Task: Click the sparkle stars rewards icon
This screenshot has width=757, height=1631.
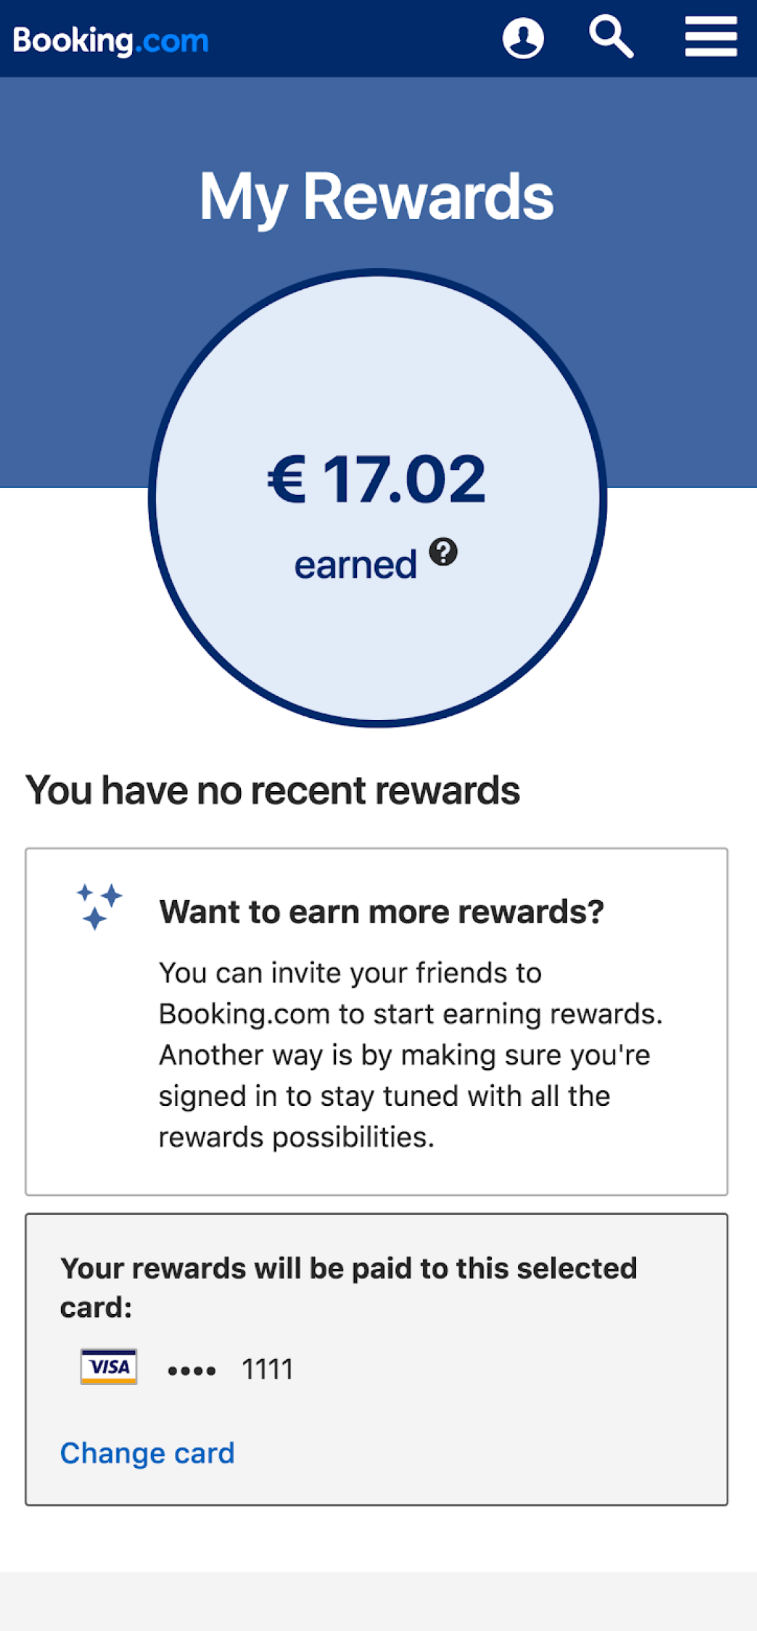Action: pyautogui.click(x=97, y=905)
